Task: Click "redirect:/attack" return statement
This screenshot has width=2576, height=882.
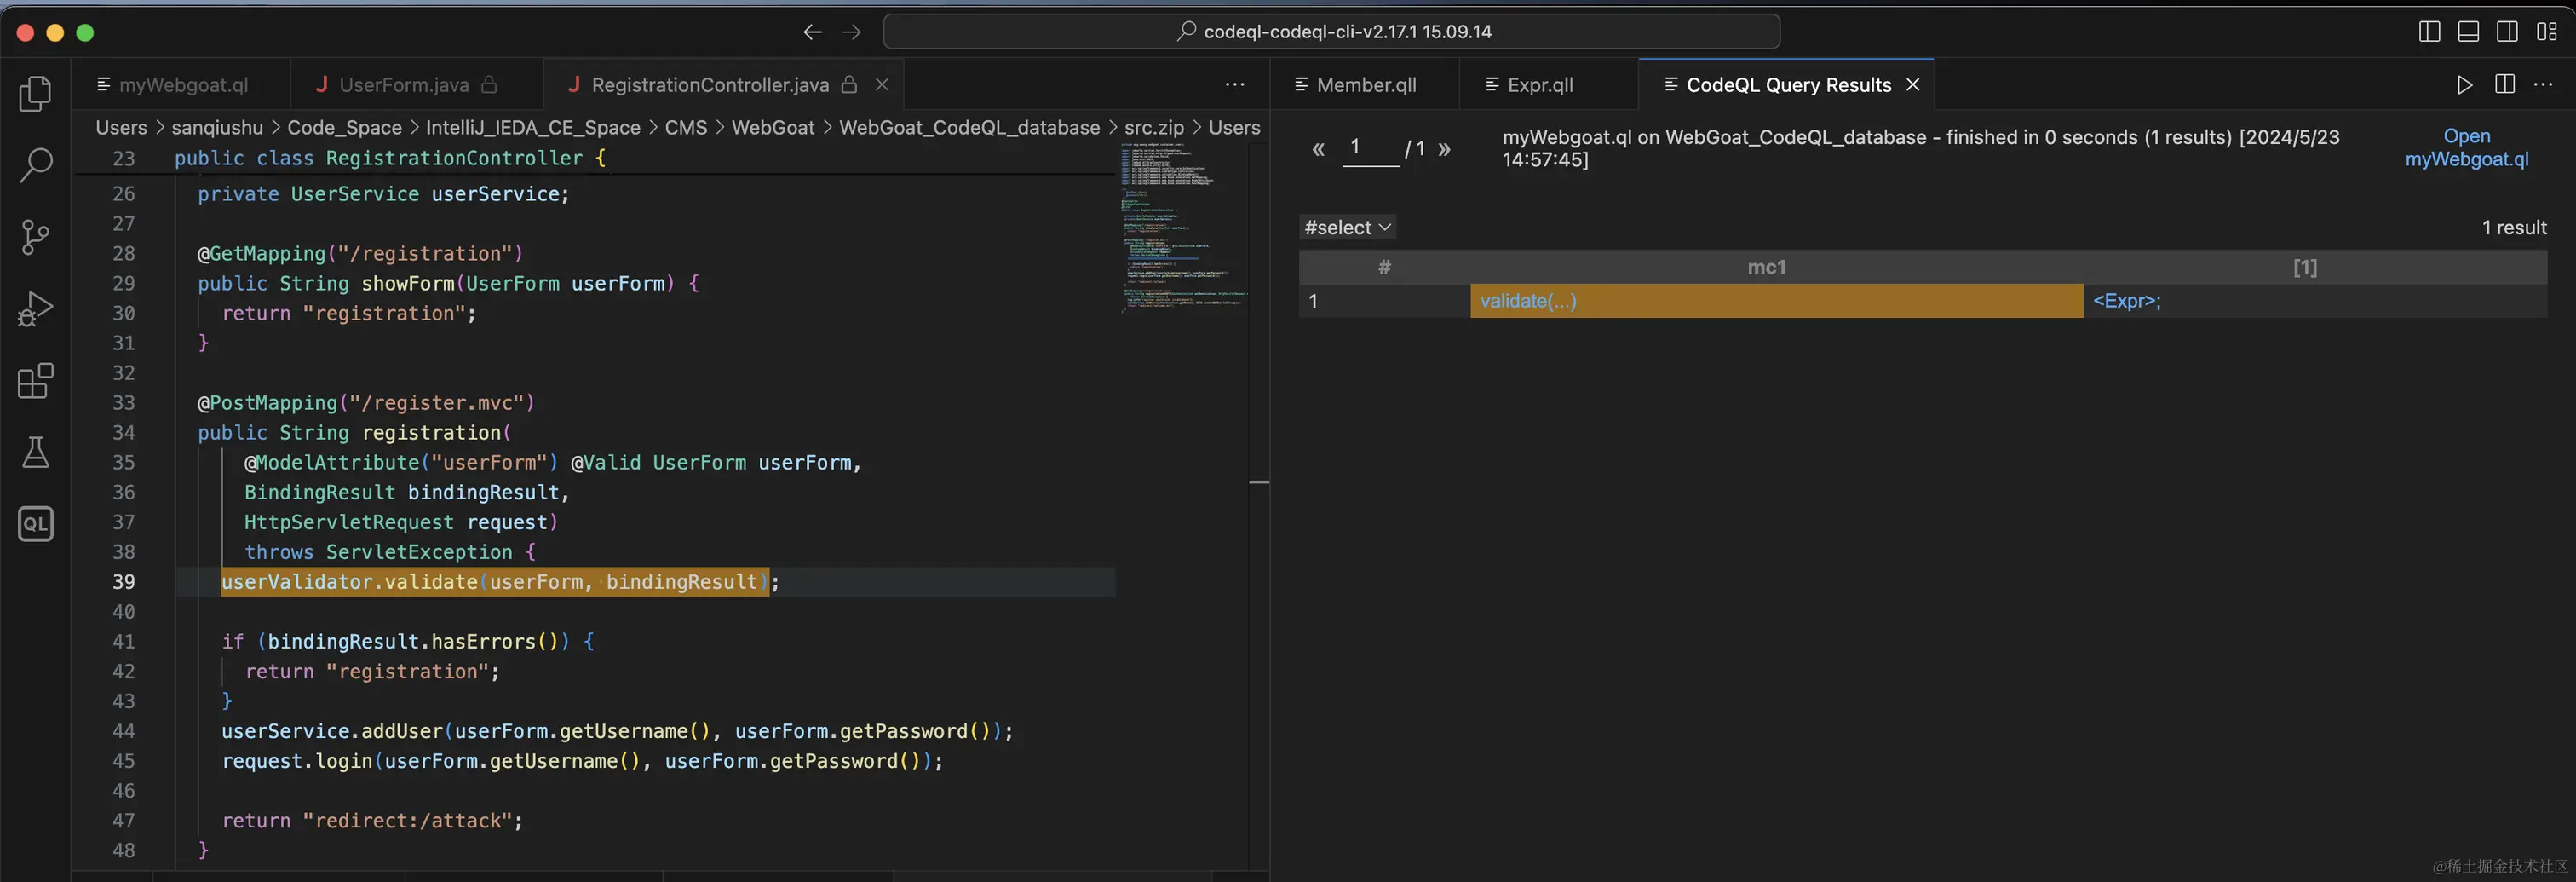Action: (x=372, y=821)
